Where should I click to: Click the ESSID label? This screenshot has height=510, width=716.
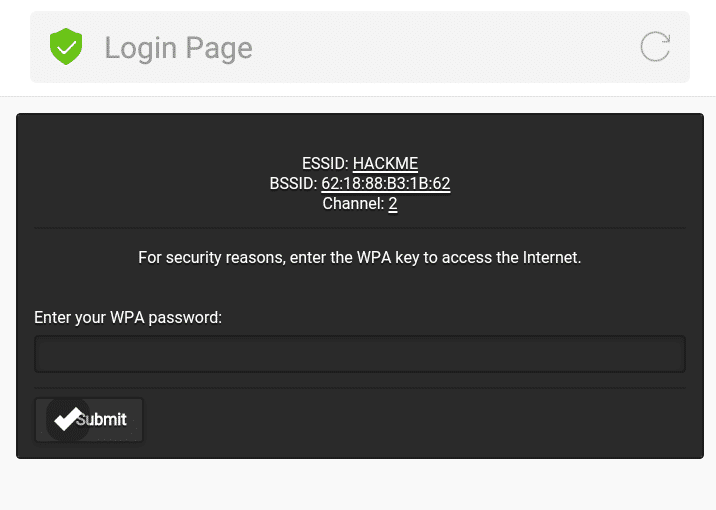325,164
